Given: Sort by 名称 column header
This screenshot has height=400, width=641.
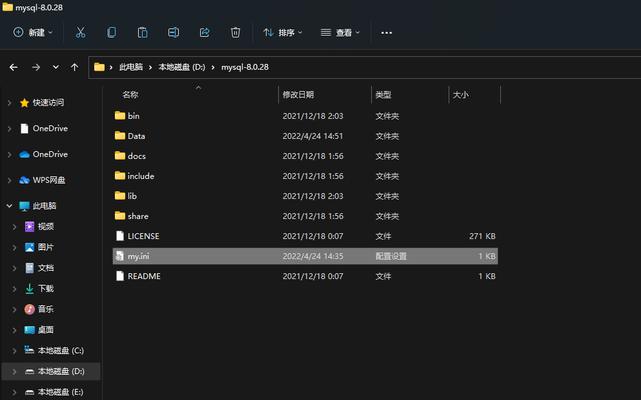Looking at the screenshot, I should pos(130,95).
